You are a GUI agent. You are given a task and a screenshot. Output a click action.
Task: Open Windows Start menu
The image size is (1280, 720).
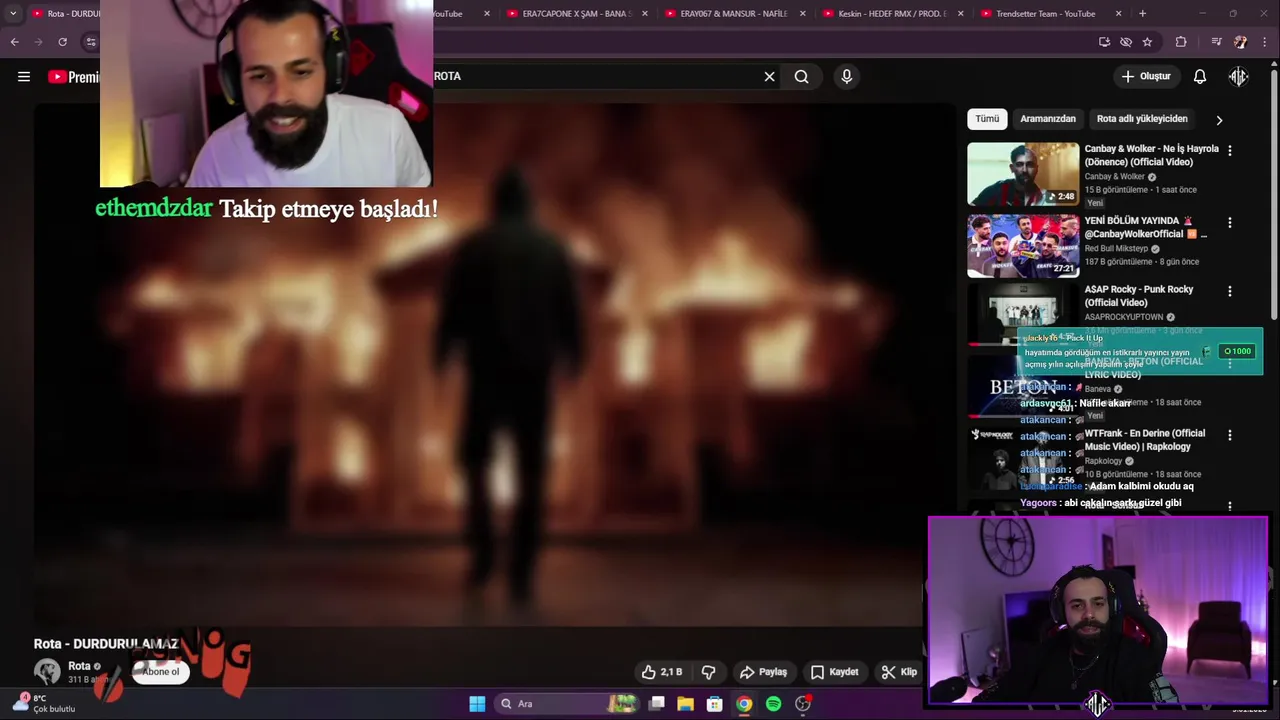[x=477, y=704]
